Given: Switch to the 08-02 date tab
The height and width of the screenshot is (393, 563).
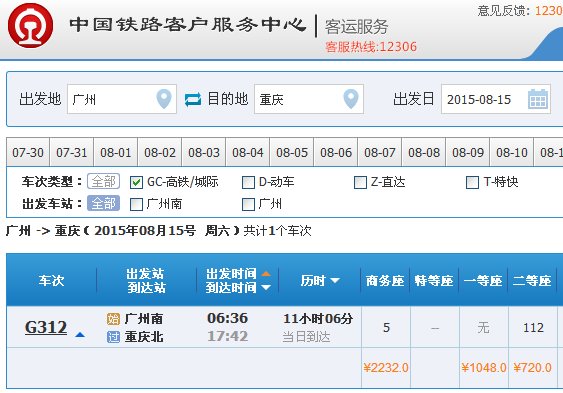Looking at the screenshot, I should (160, 152).
